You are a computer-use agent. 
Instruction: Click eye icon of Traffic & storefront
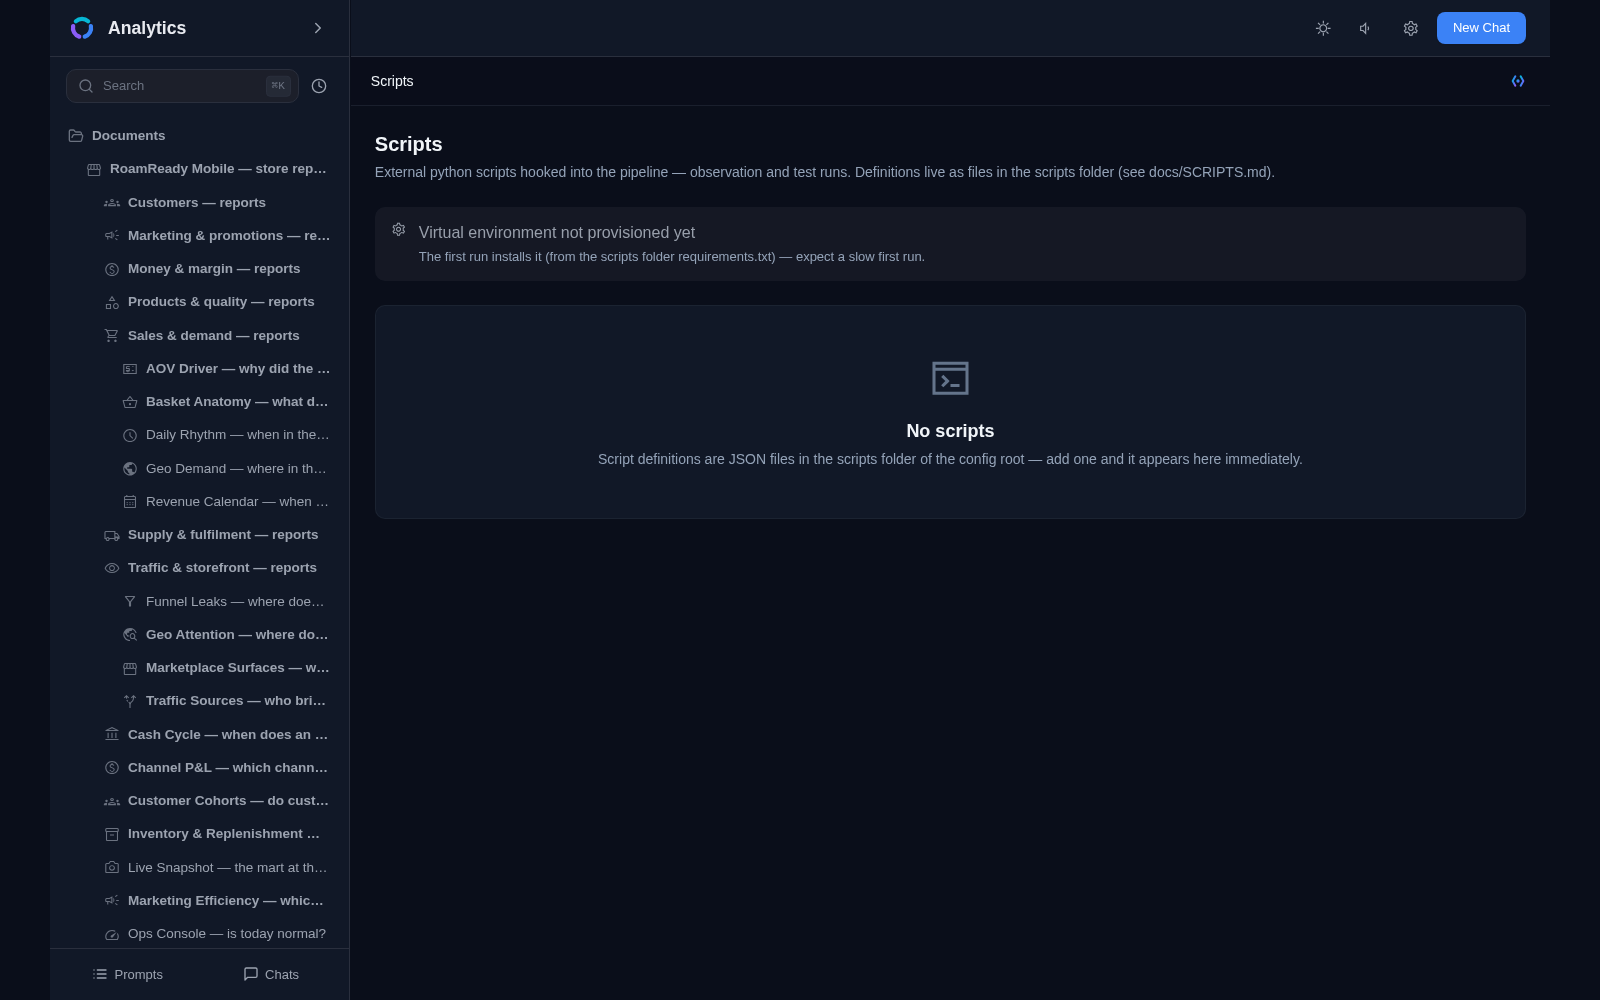pyautogui.click(x=112, y=568)
